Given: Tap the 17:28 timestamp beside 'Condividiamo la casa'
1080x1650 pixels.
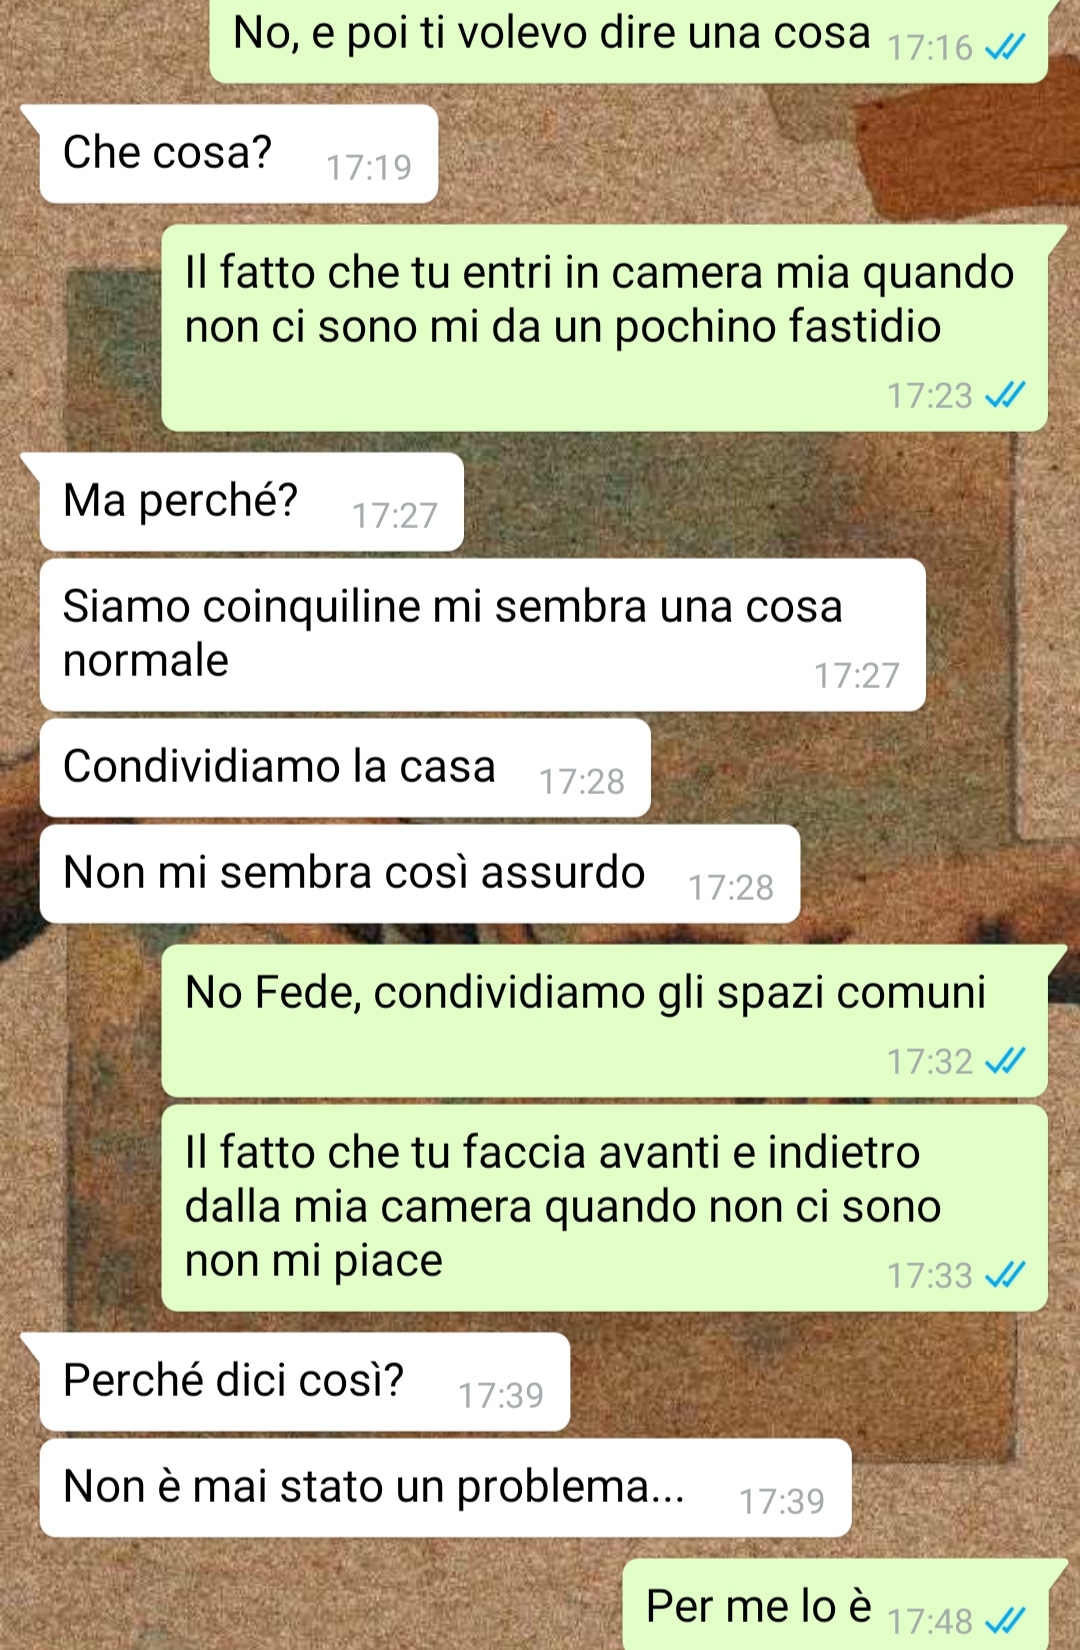Looking at the screenshot, I should (582, 781).
